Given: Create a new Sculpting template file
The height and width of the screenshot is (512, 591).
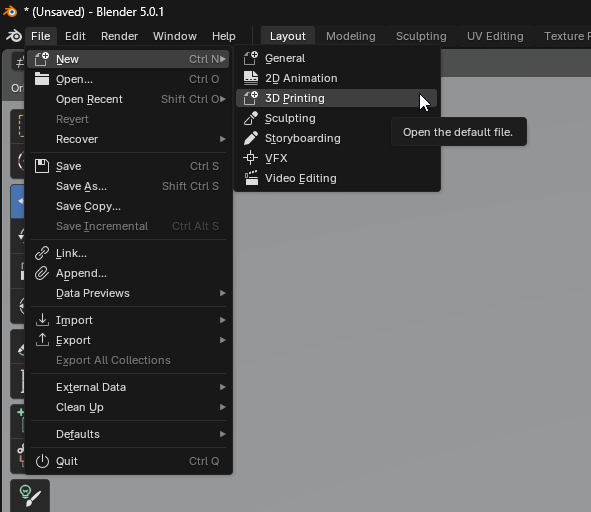Looking at the screenshot, I should pyautogui.click(x=337, y=118).
